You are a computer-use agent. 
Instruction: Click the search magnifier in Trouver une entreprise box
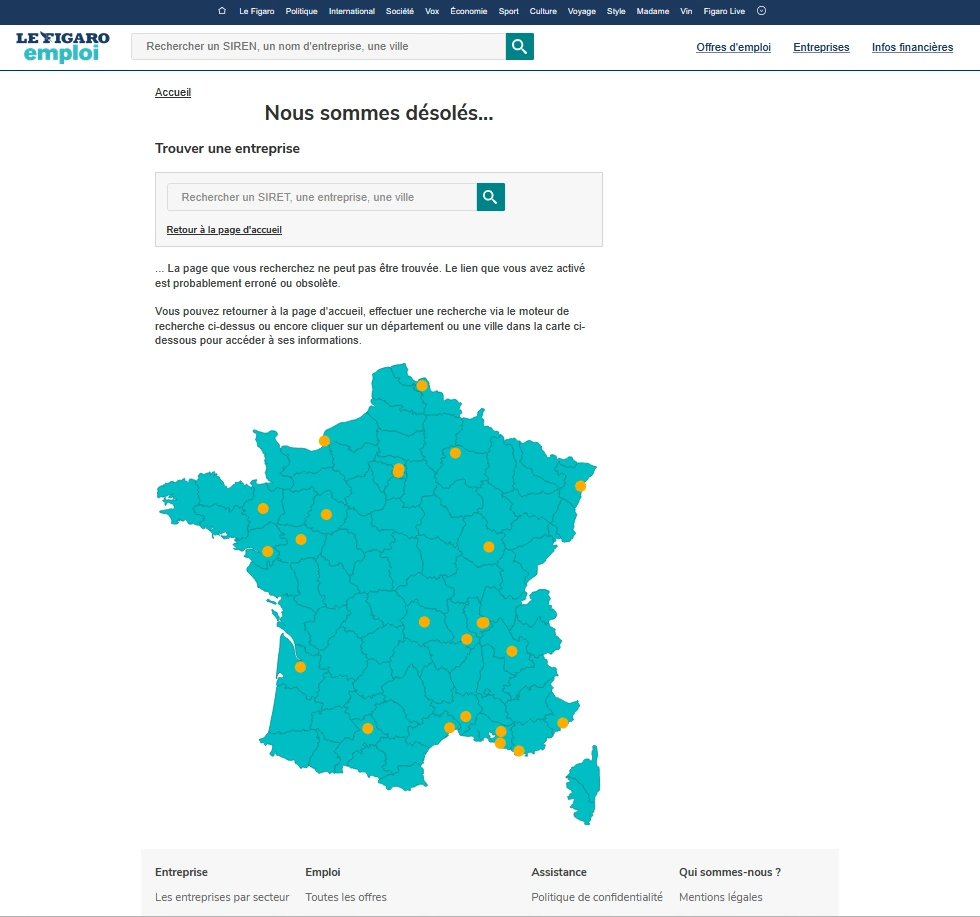pos(491,197)
